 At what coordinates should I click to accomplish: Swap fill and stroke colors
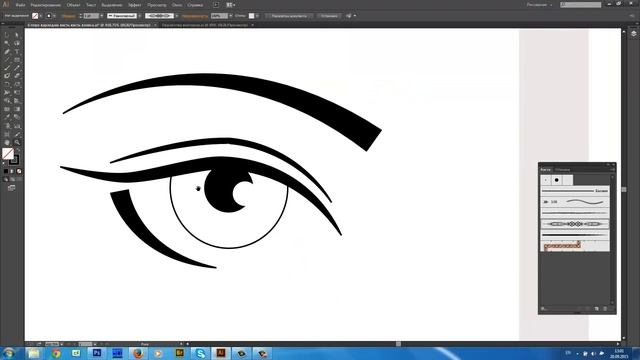tap(19, 150)
